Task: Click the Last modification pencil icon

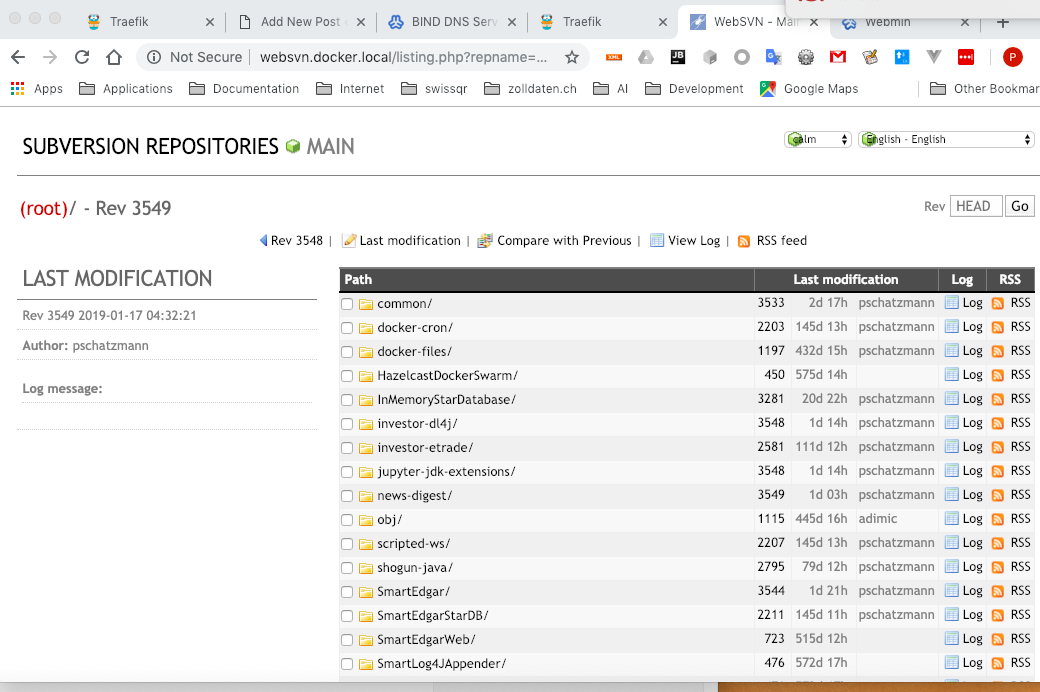Action: point(349,240)
